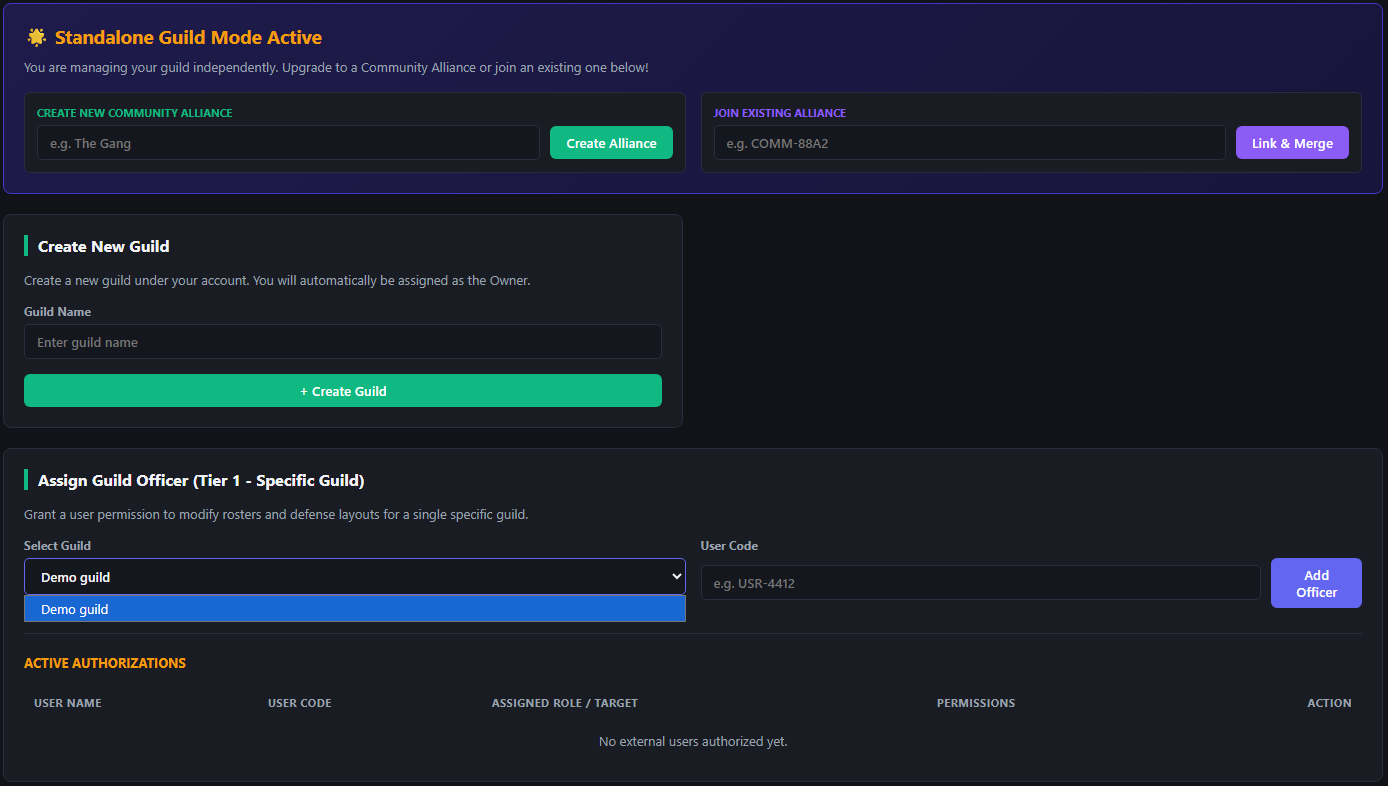Click the sun icon beside Standalone Guild Mode
This screenshot has height=786, width=1388.
pyautogui.click(x=36, y=38)
